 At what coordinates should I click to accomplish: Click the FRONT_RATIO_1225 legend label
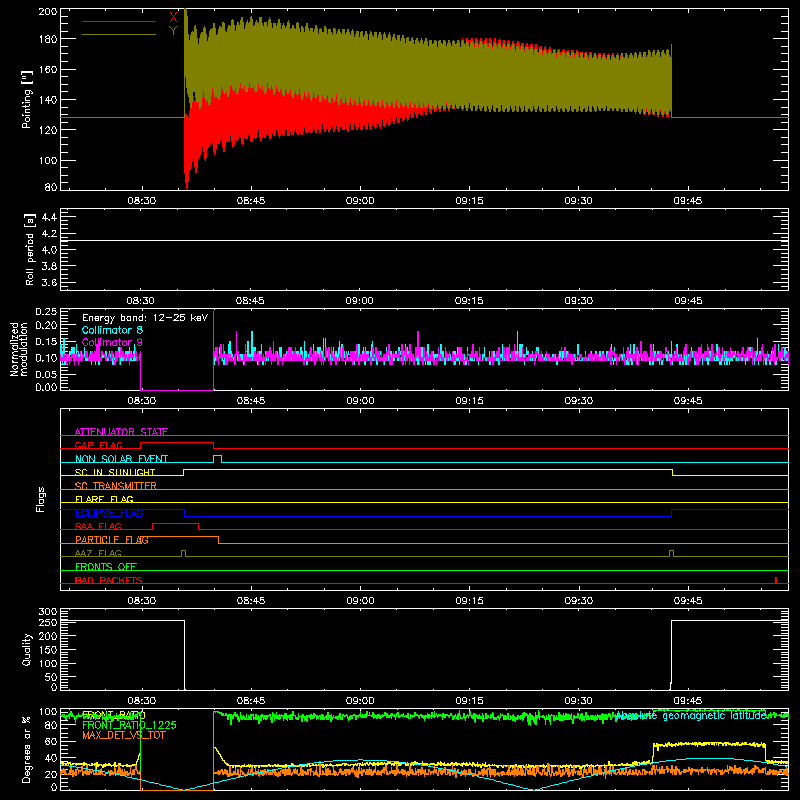(130, 725)
